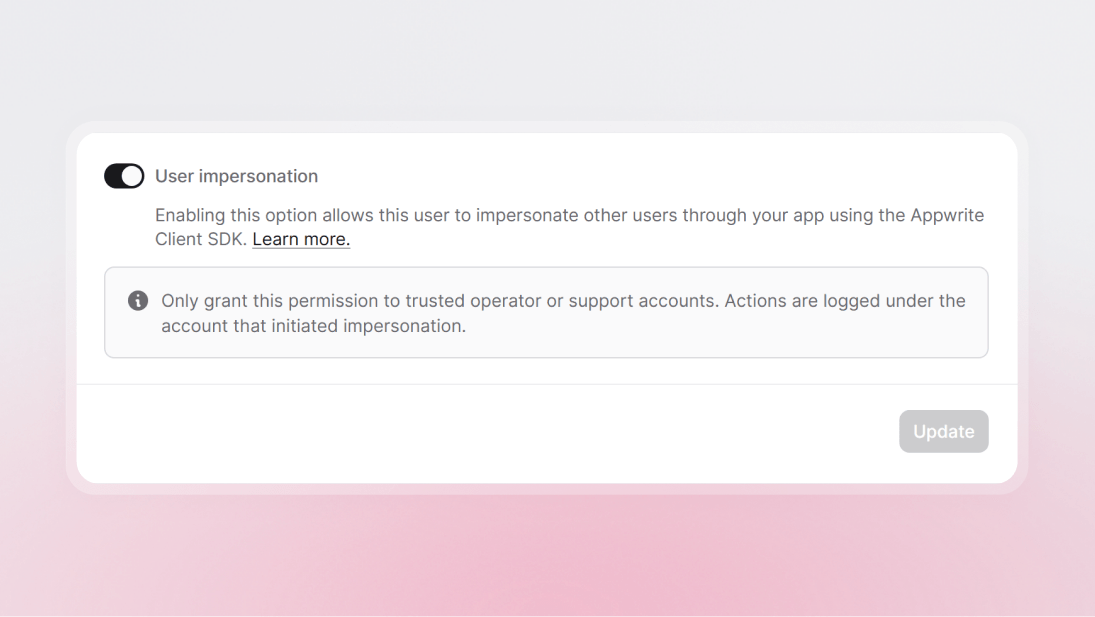Click the white knob of the toggle
The image size is (1095, 617).
pyautogui.click(x=132, y=176)
